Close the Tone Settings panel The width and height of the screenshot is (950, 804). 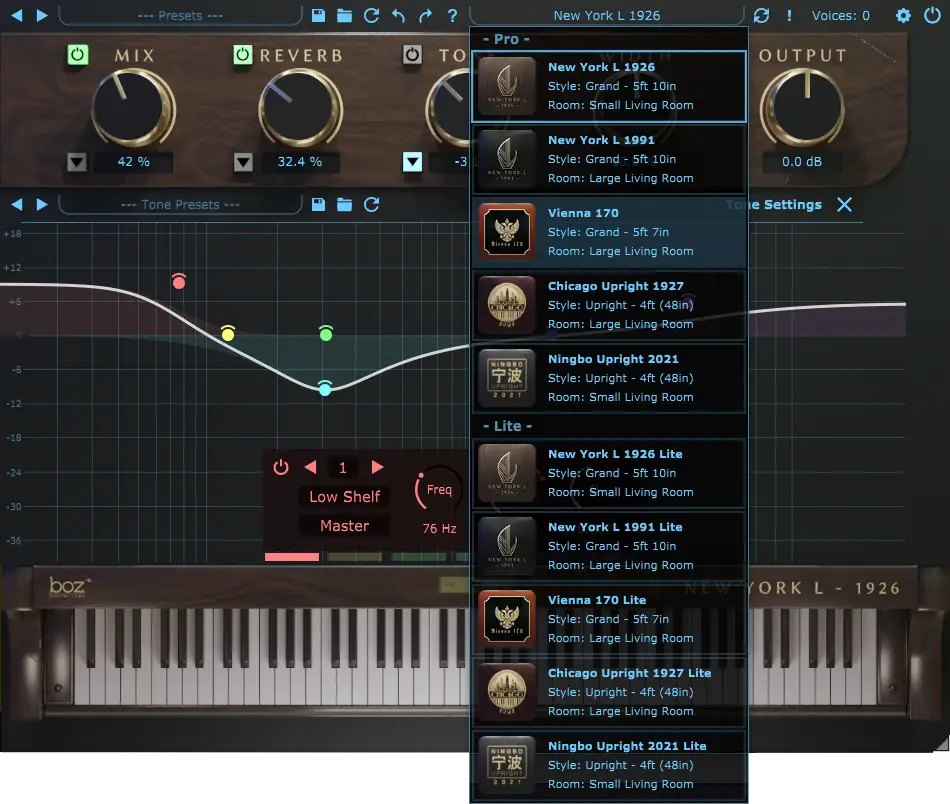coord(844,205)
